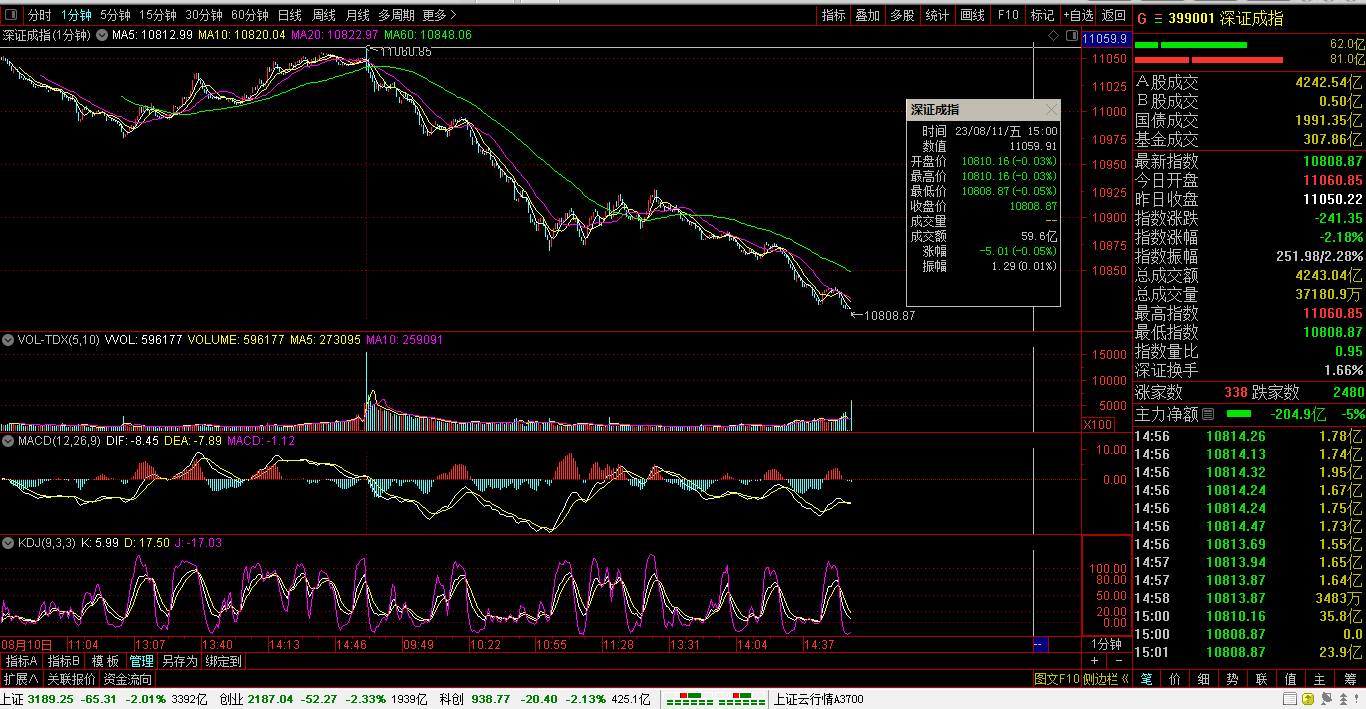The image size is (1366, 709).
Task: Close the 深证成指 data popup window
Action: pos(1050,109)
